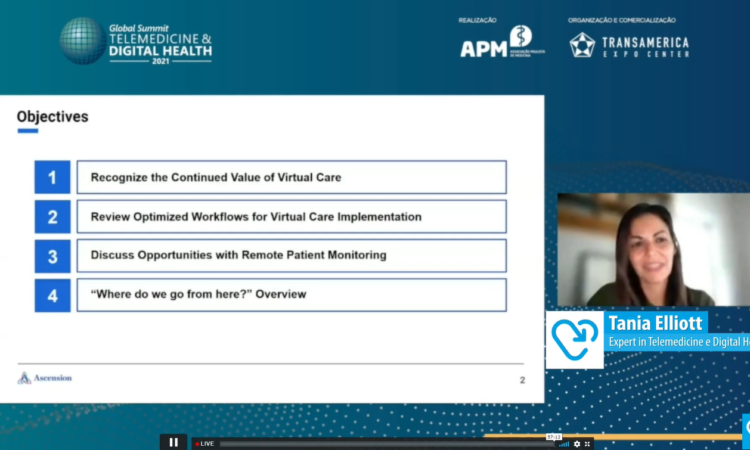Image resolution: width=750 pixels, height=450 pixels.
Task: Click objective number 1 blue box
Action: coord(52,177)
